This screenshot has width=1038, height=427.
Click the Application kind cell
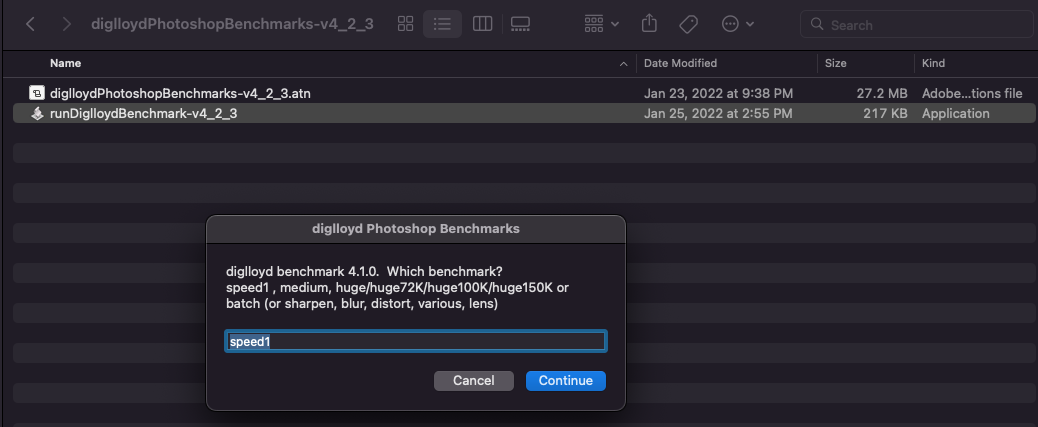click(x=955, y=114)
